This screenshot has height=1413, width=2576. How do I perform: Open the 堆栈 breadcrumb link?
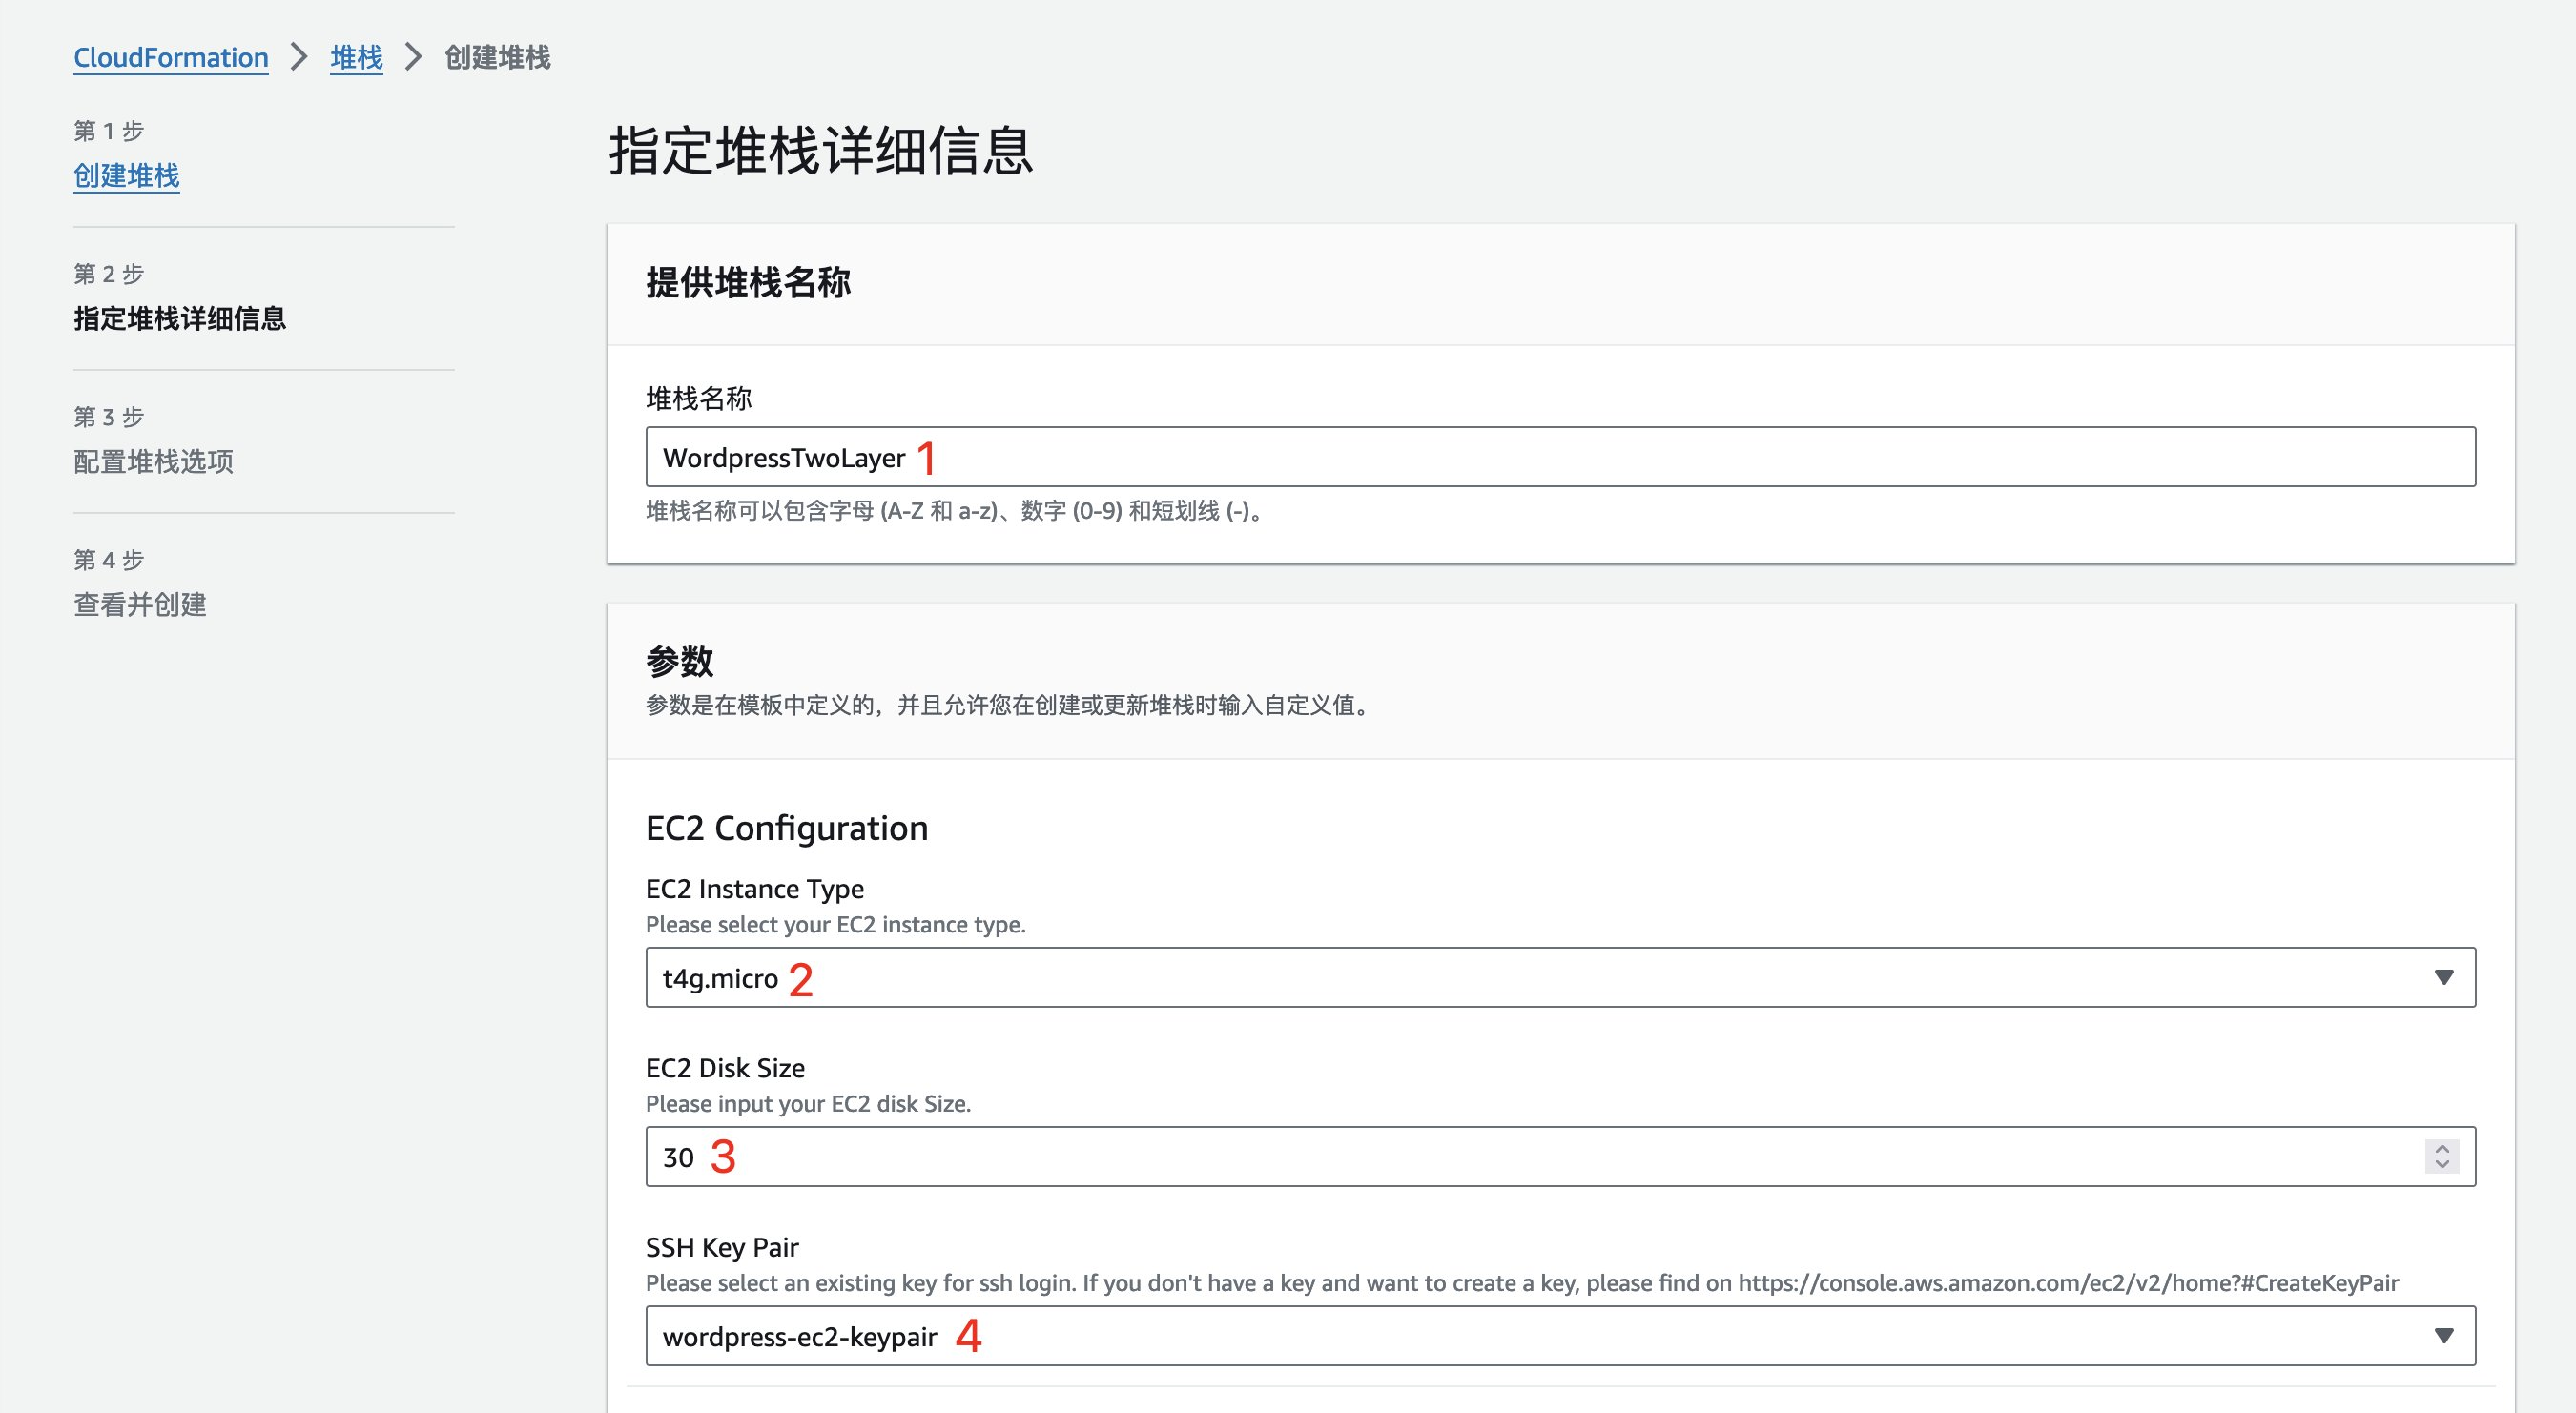356,57
